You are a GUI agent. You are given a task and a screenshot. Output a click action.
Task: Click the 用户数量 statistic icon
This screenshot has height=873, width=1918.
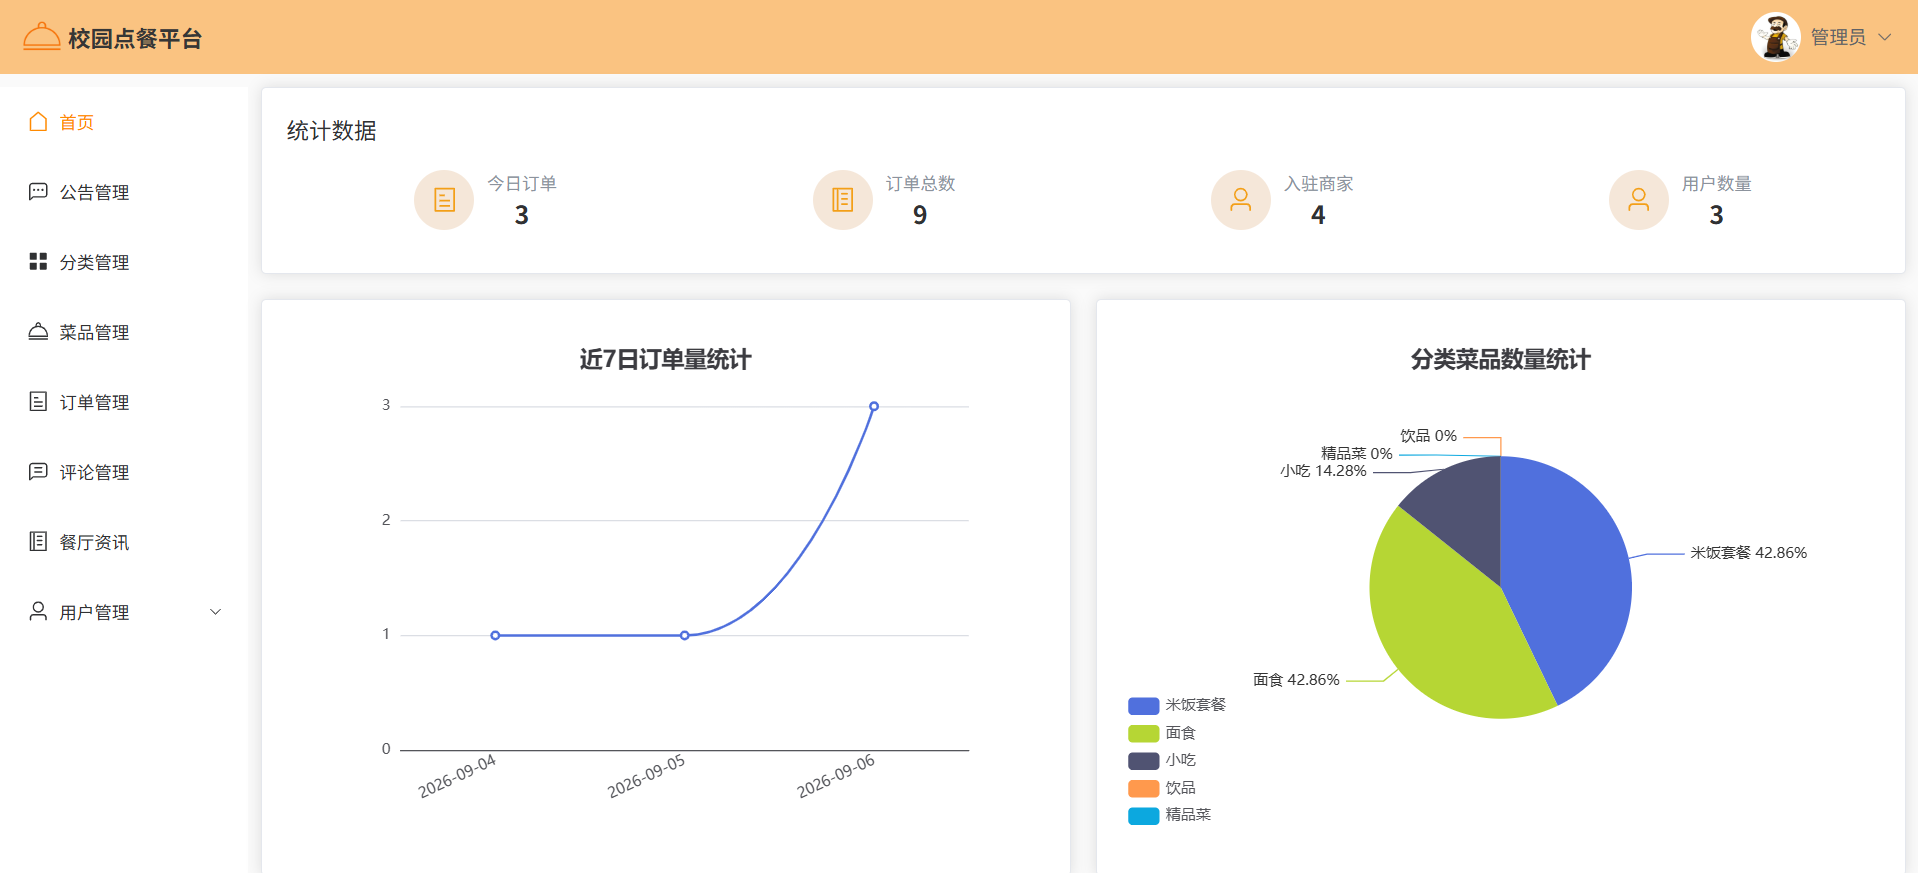pyautogui.click(x=1639, y=200)
